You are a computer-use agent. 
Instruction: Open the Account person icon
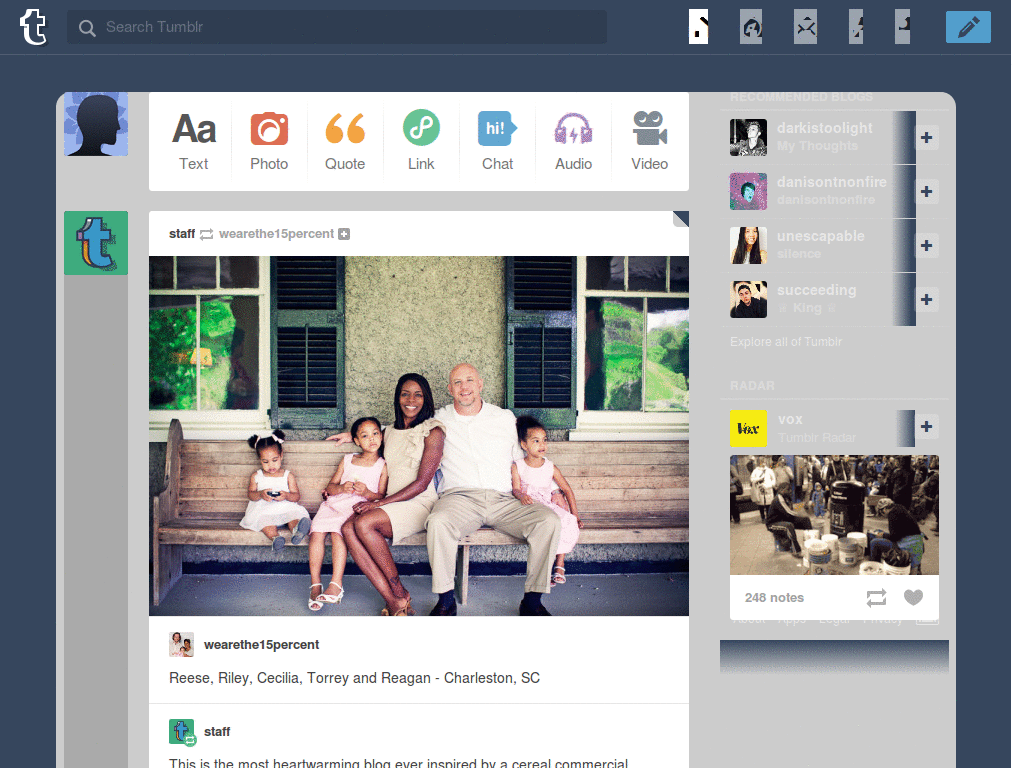tap(903, 27)
